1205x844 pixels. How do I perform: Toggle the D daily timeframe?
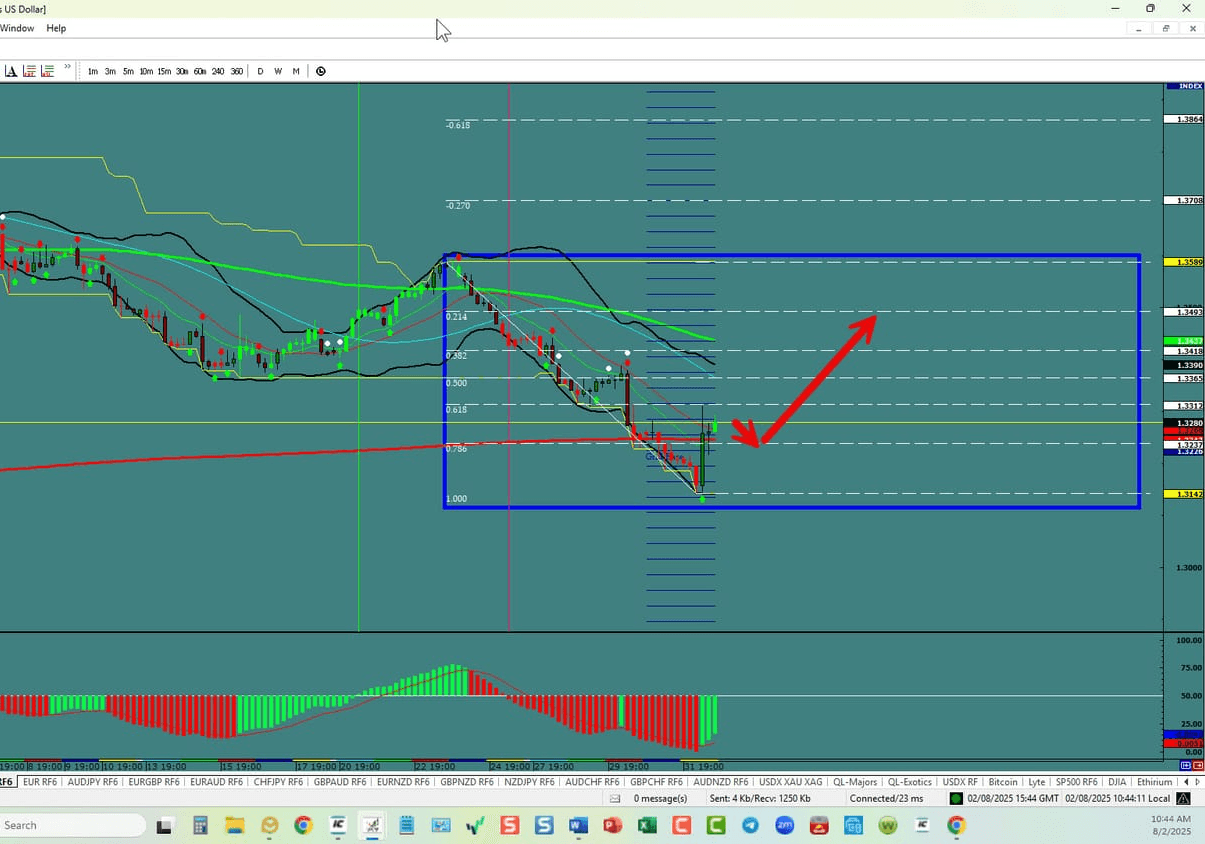(260, 71)
